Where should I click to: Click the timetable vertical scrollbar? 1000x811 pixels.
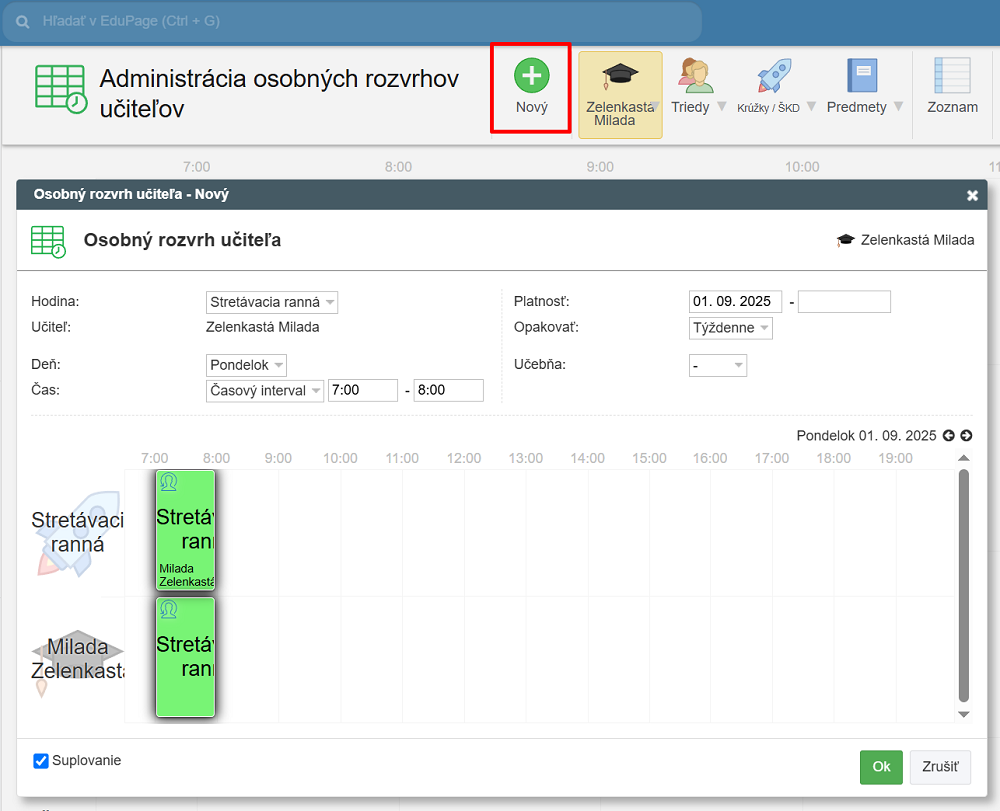tap(964, 585)
